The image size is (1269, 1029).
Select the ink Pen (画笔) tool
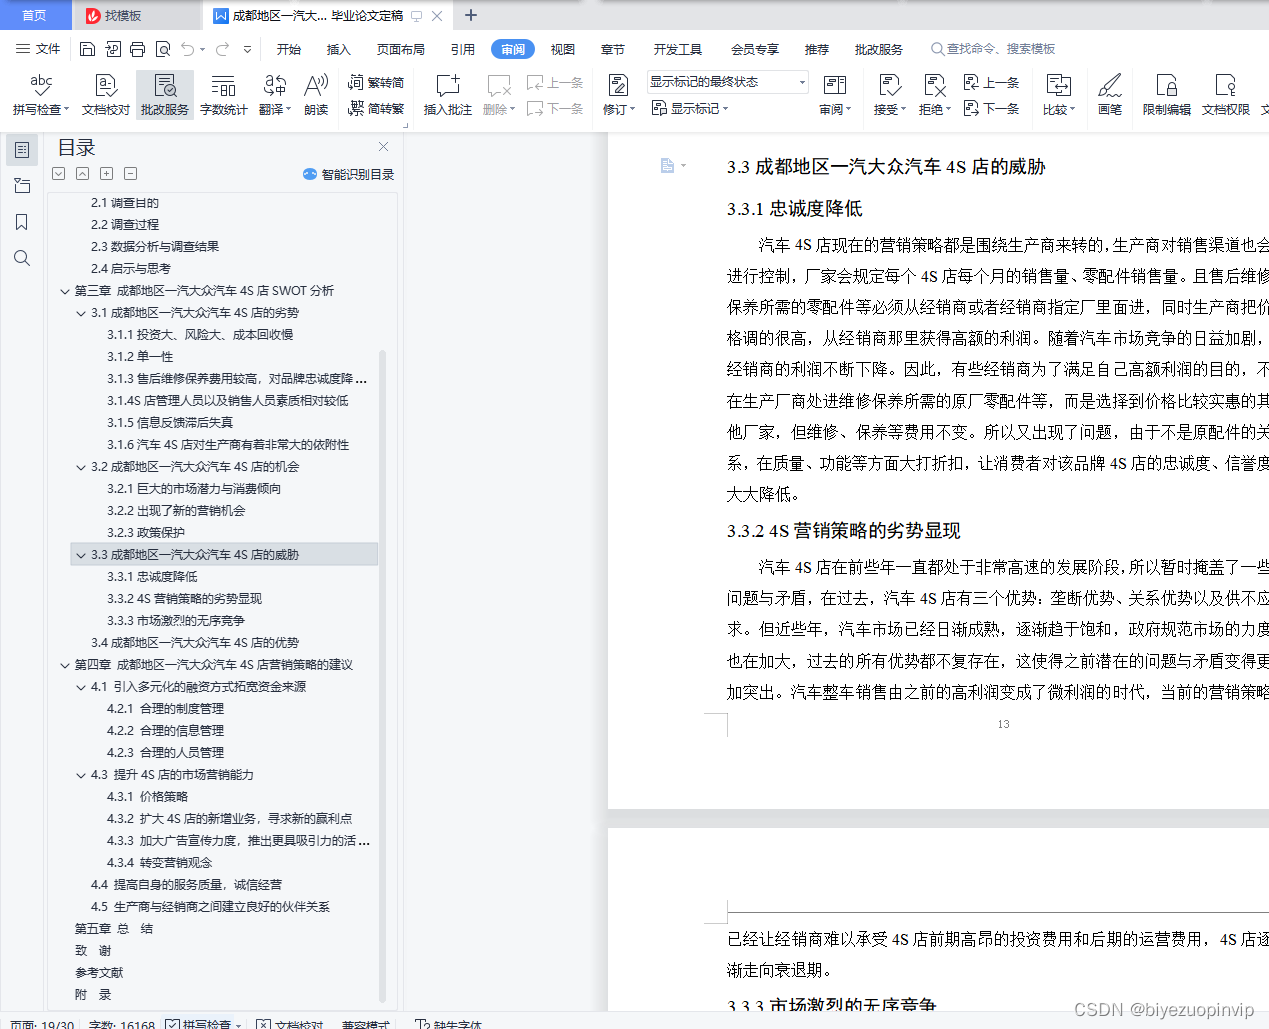[1110, 95]
